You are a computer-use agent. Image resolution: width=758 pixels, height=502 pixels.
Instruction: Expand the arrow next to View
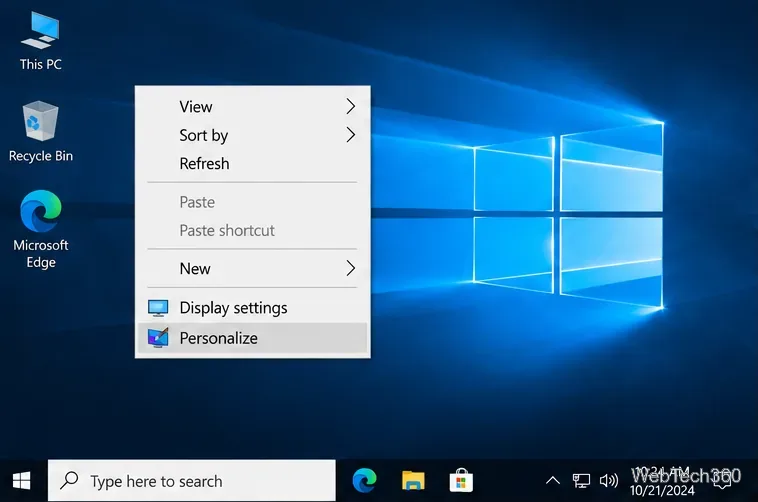[351, 106]
